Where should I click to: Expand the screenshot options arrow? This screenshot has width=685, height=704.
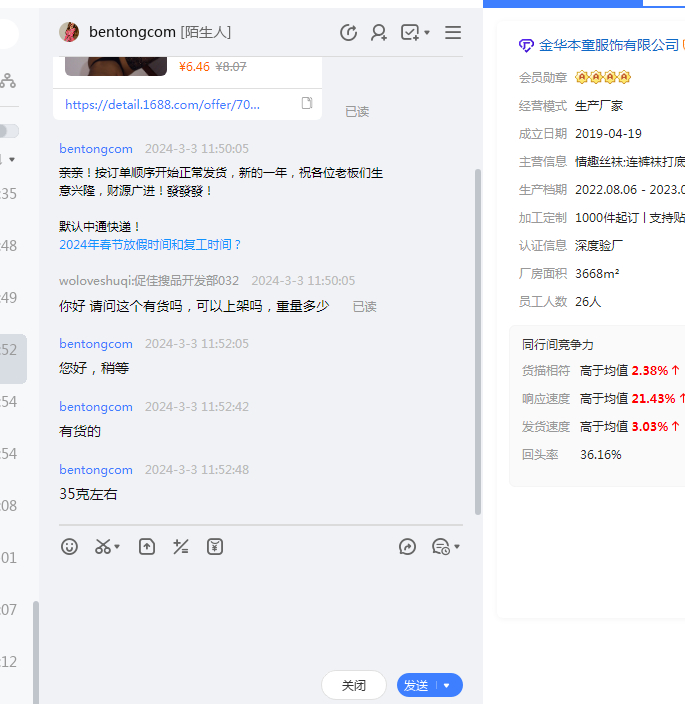[117, 546]
